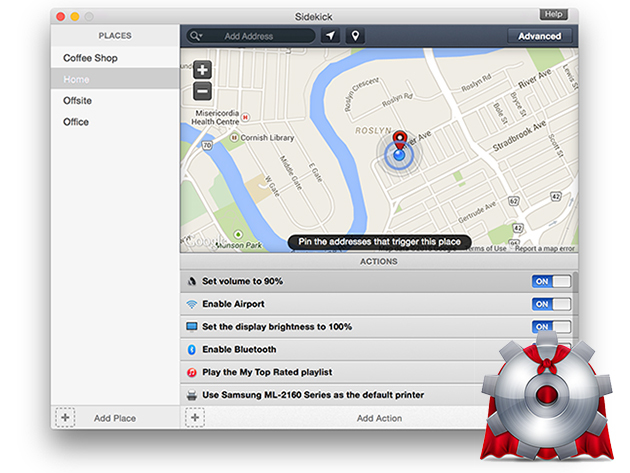Toggle the display brightness ON switch
The height and width of the screenshot is (473, 630).
point(551,327)
